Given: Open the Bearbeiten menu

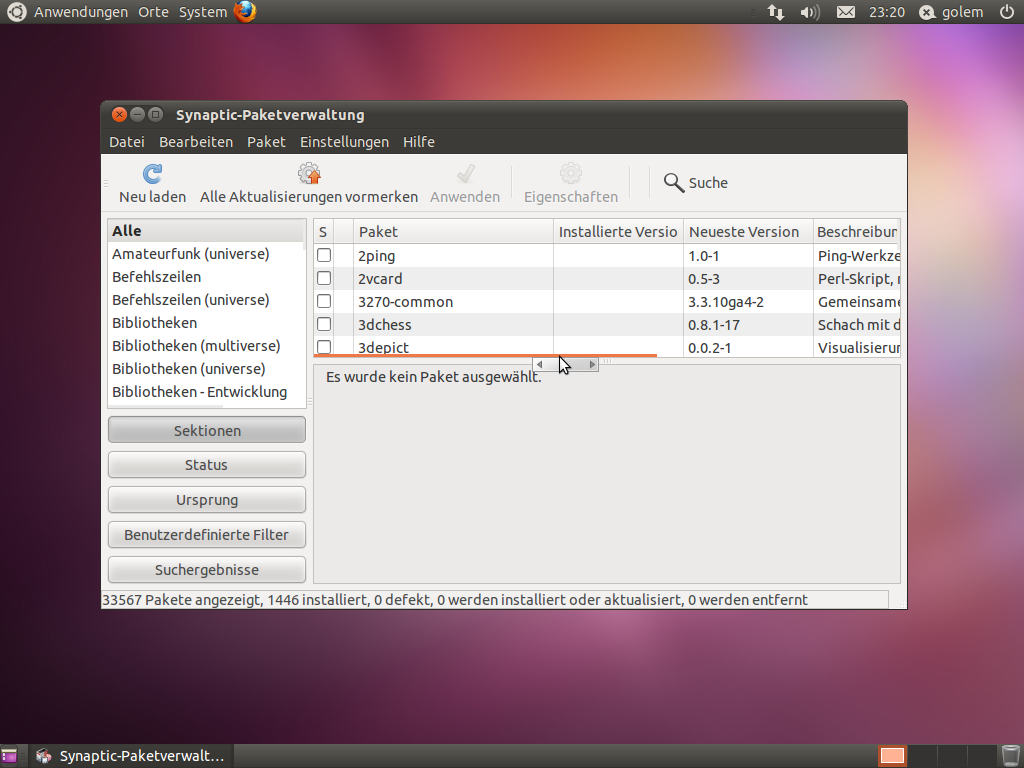Looking at the screenshot, I should 196,142.
